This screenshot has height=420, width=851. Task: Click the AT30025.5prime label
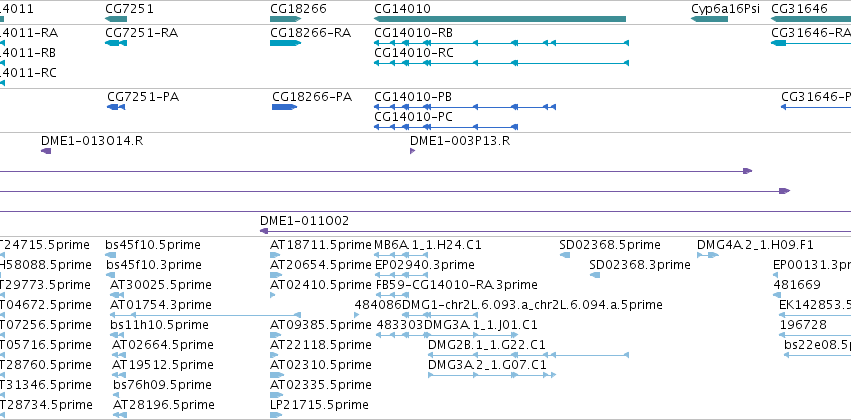click(x=161, y=285)
